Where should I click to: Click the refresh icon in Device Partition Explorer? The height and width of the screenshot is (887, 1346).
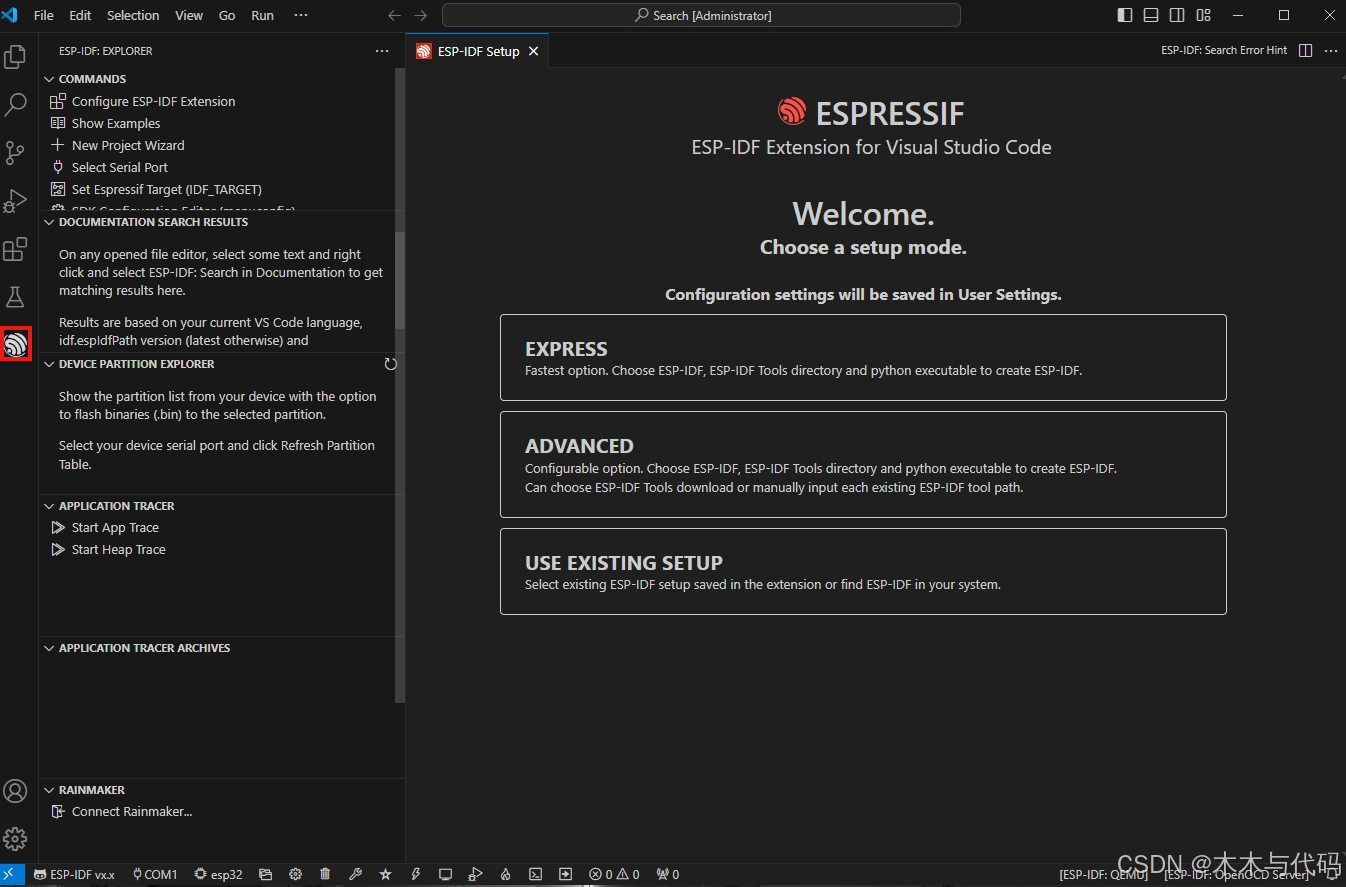[x=391, y=364]
